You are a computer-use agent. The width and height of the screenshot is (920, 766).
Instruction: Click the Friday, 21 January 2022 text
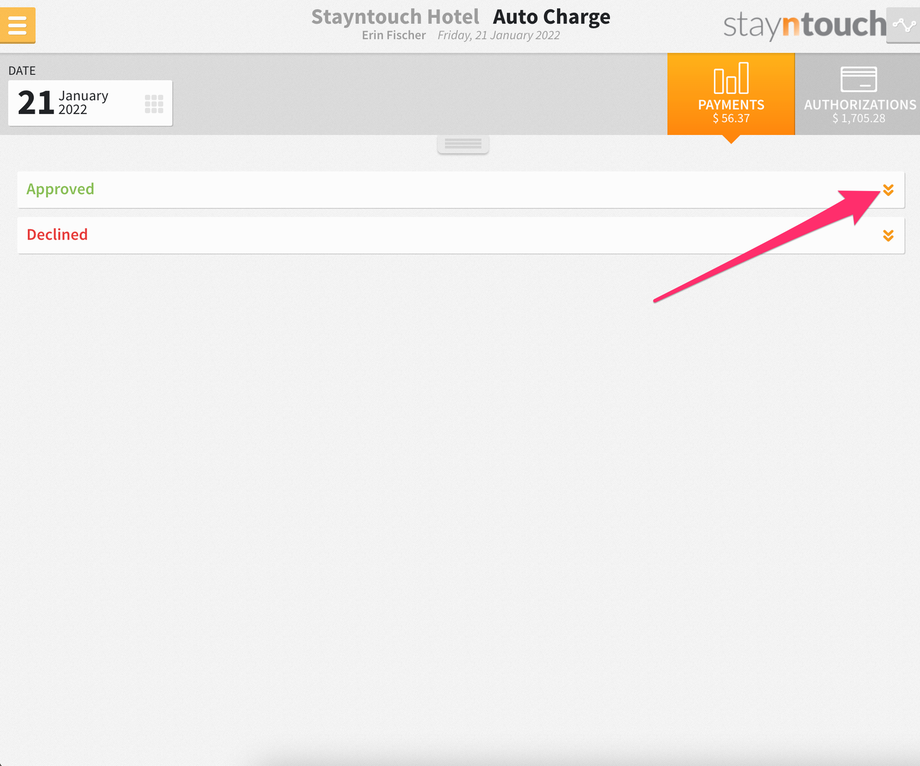point(499,35)
